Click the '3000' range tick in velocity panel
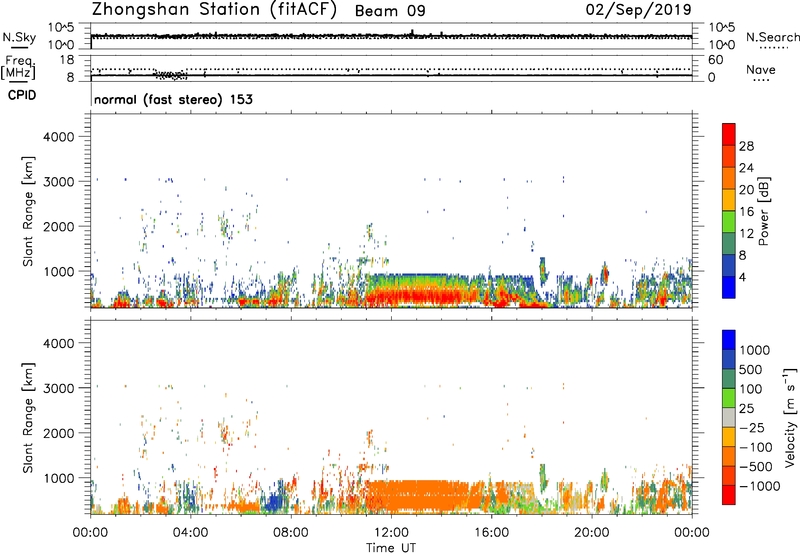This screenshot has width=800, height=554. [59, 388]
